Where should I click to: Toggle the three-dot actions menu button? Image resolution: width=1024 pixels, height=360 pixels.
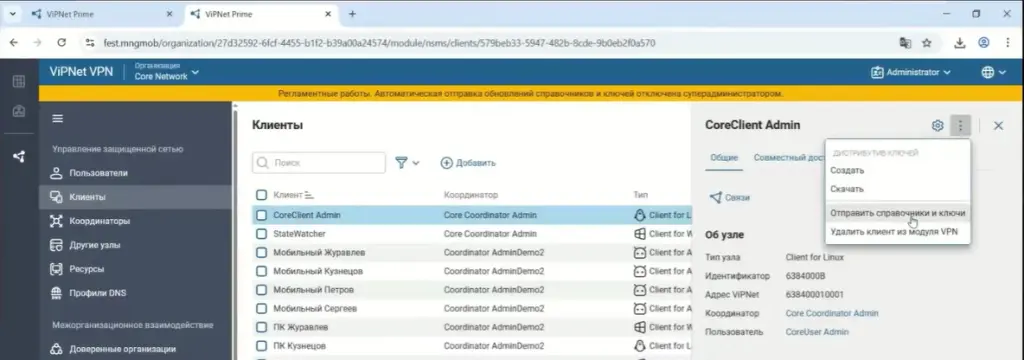click(960, 125)
